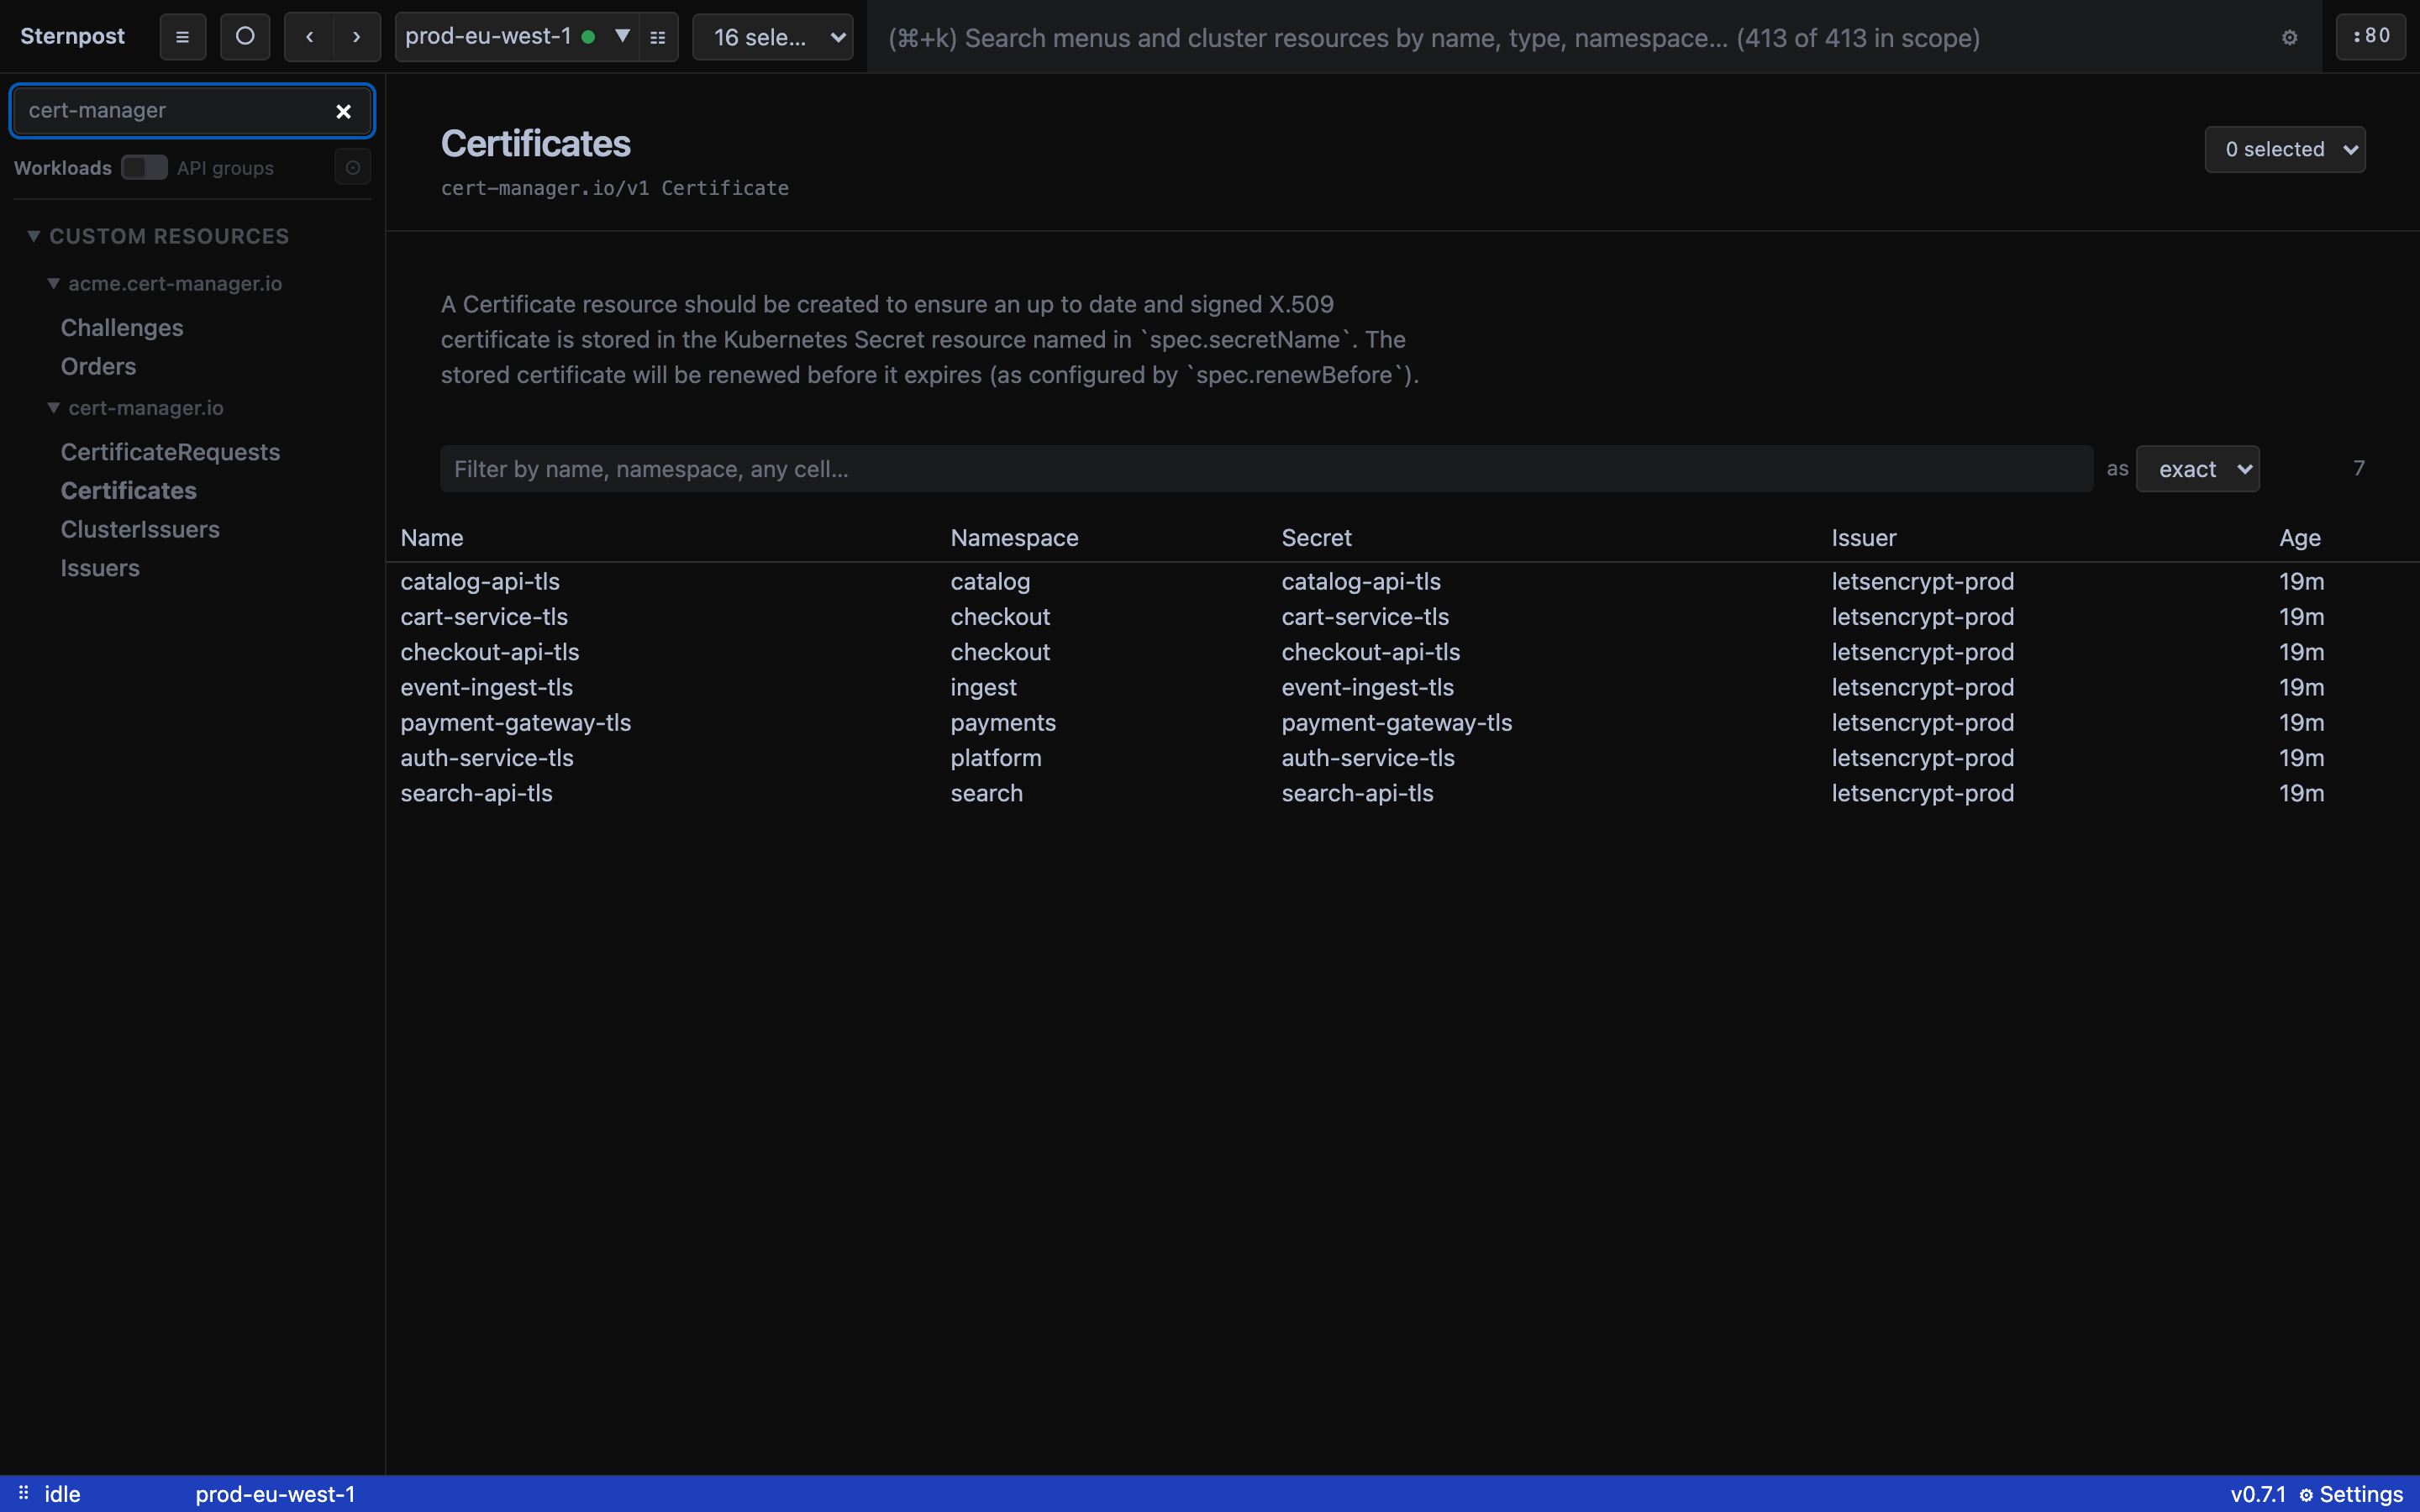Open the 16 selected namespaces dropdown
2420x1512 pixels.
(x=773, y=37)
